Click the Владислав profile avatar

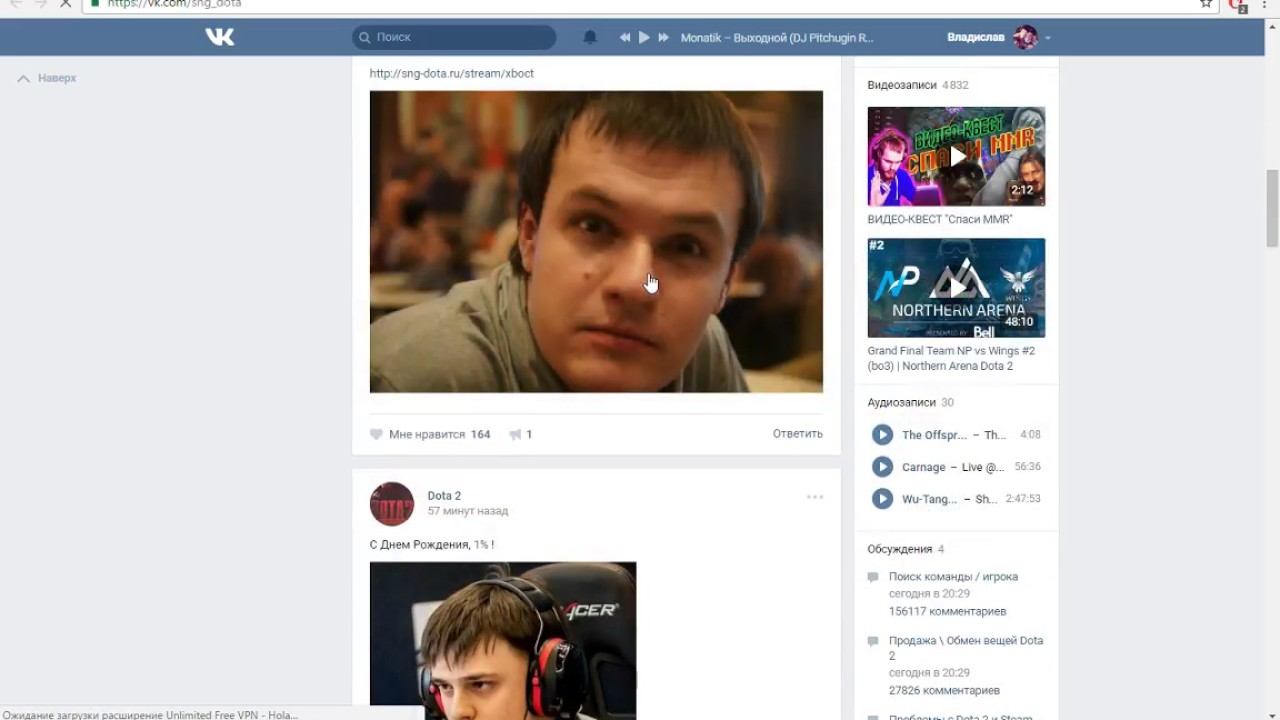pyautogui.click(x=1025, y=37)
